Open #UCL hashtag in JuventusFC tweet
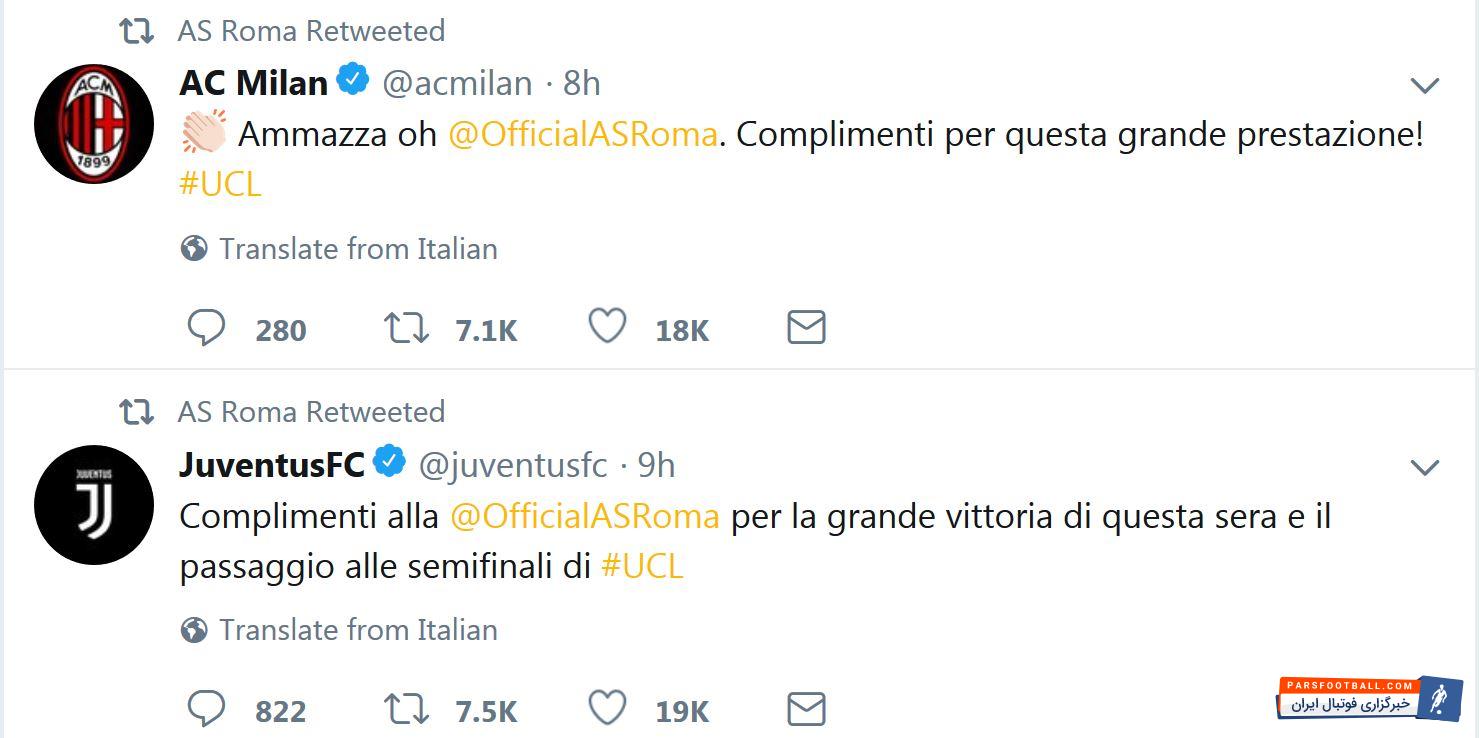 pyautogui.click(x=643, y=566)
